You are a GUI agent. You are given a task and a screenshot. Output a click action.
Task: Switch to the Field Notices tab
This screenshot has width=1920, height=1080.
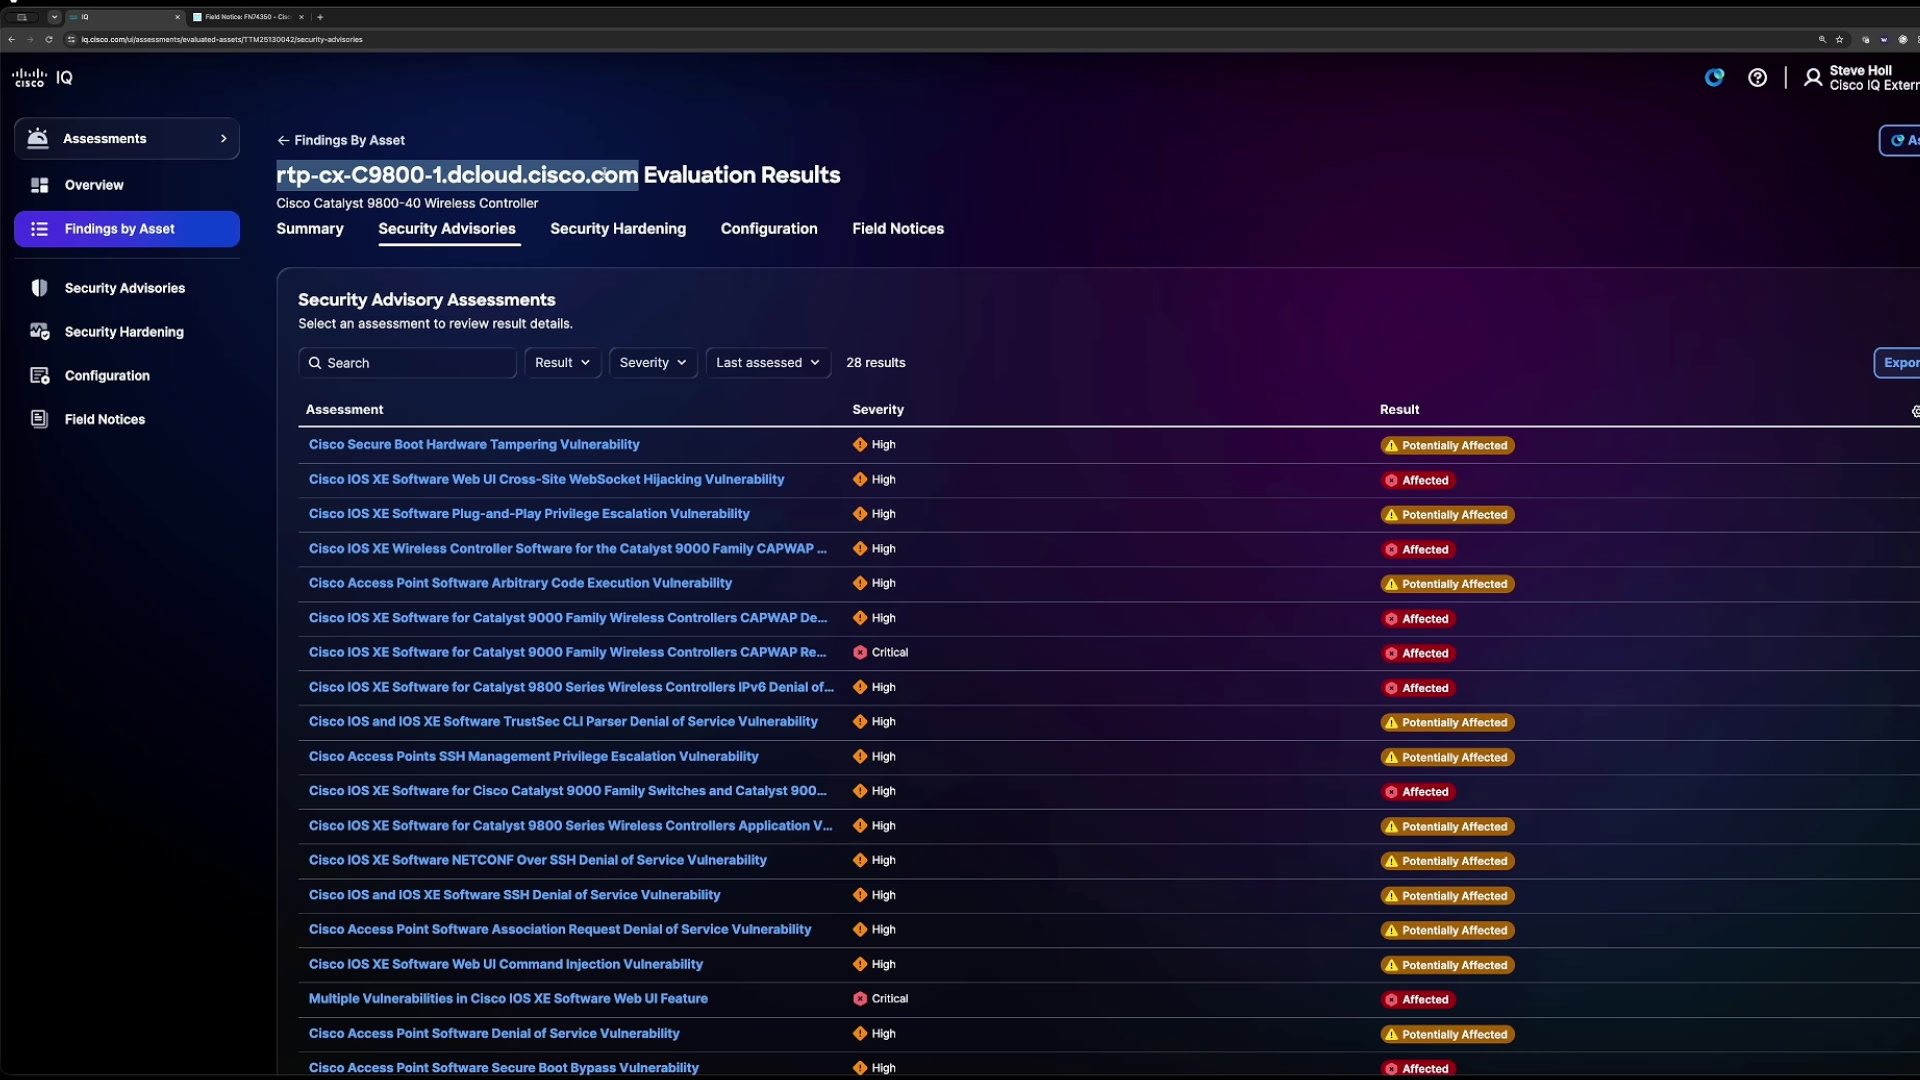pyautogui.click(x=898, y=229)
